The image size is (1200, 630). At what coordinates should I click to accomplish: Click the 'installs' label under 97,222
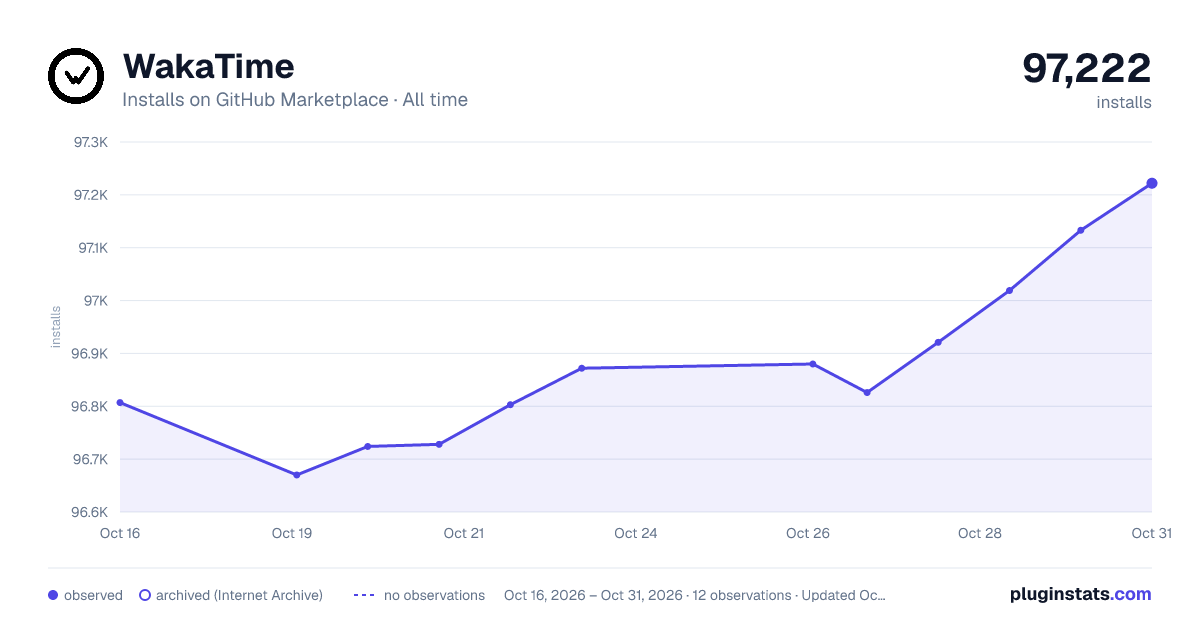click(1124, 102)
